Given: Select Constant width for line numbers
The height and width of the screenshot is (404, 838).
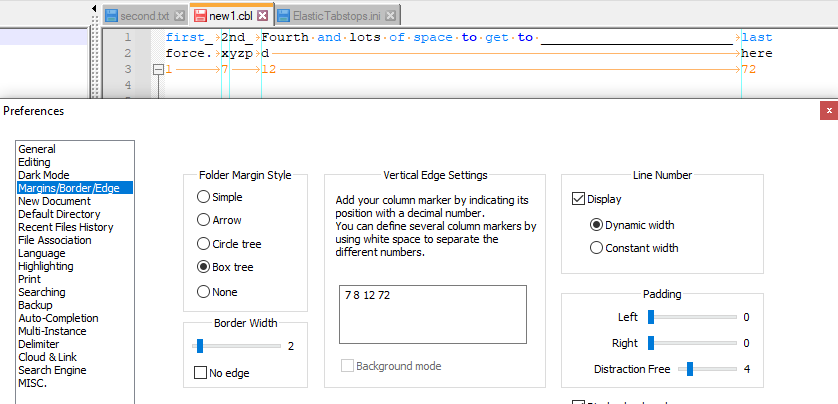Looking at the screenshot, I should click(x=596, y=248).
